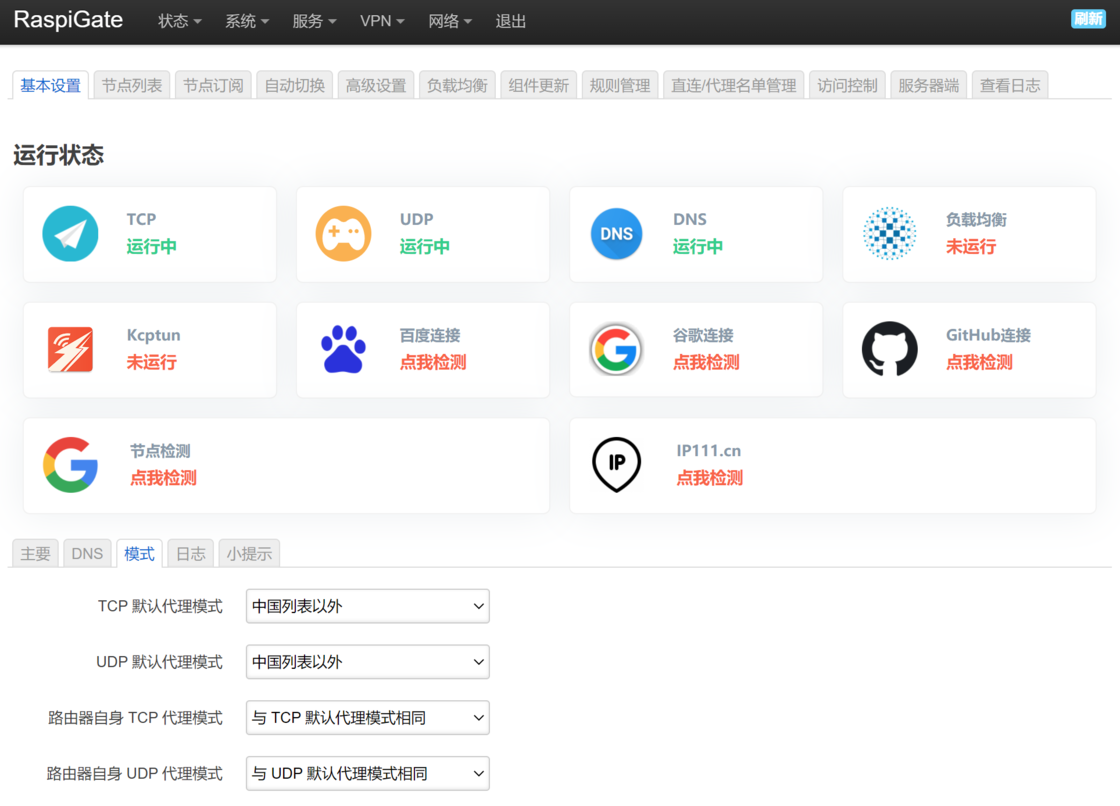1120x806 pixels.
Task: Click the RaspiGate brand title
Action: tap(68, 20)
